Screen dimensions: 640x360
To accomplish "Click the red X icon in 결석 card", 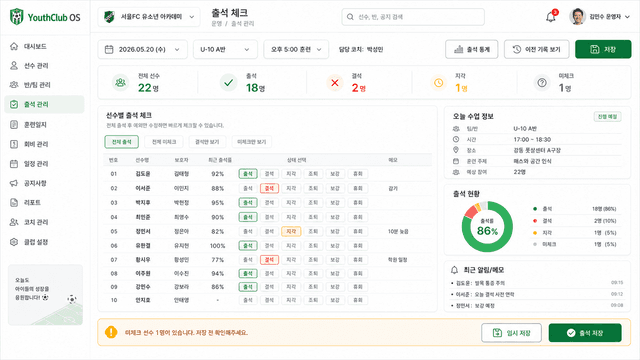I will point(335,83).
